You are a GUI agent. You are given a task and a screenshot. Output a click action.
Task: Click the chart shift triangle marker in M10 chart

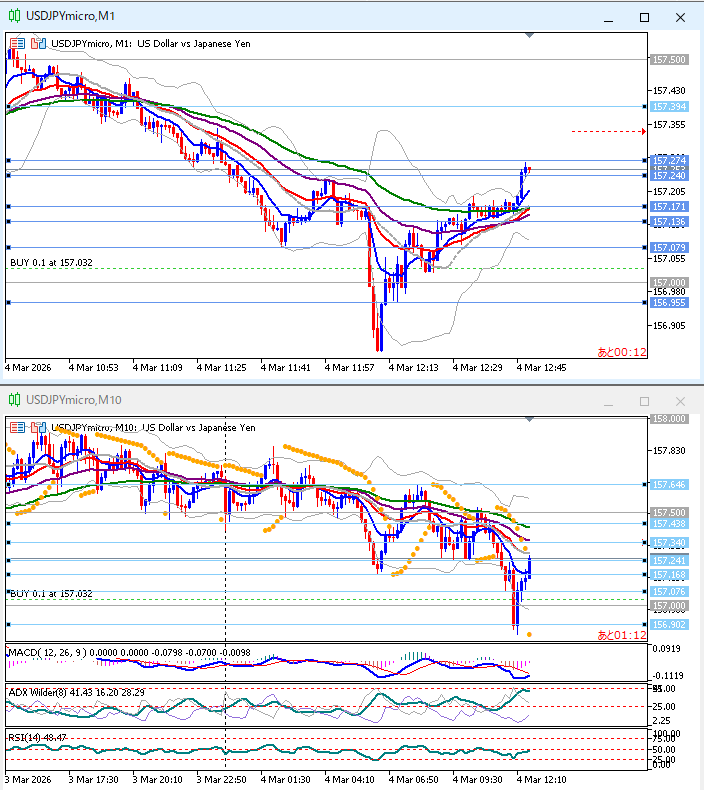(x=530, y=421)
